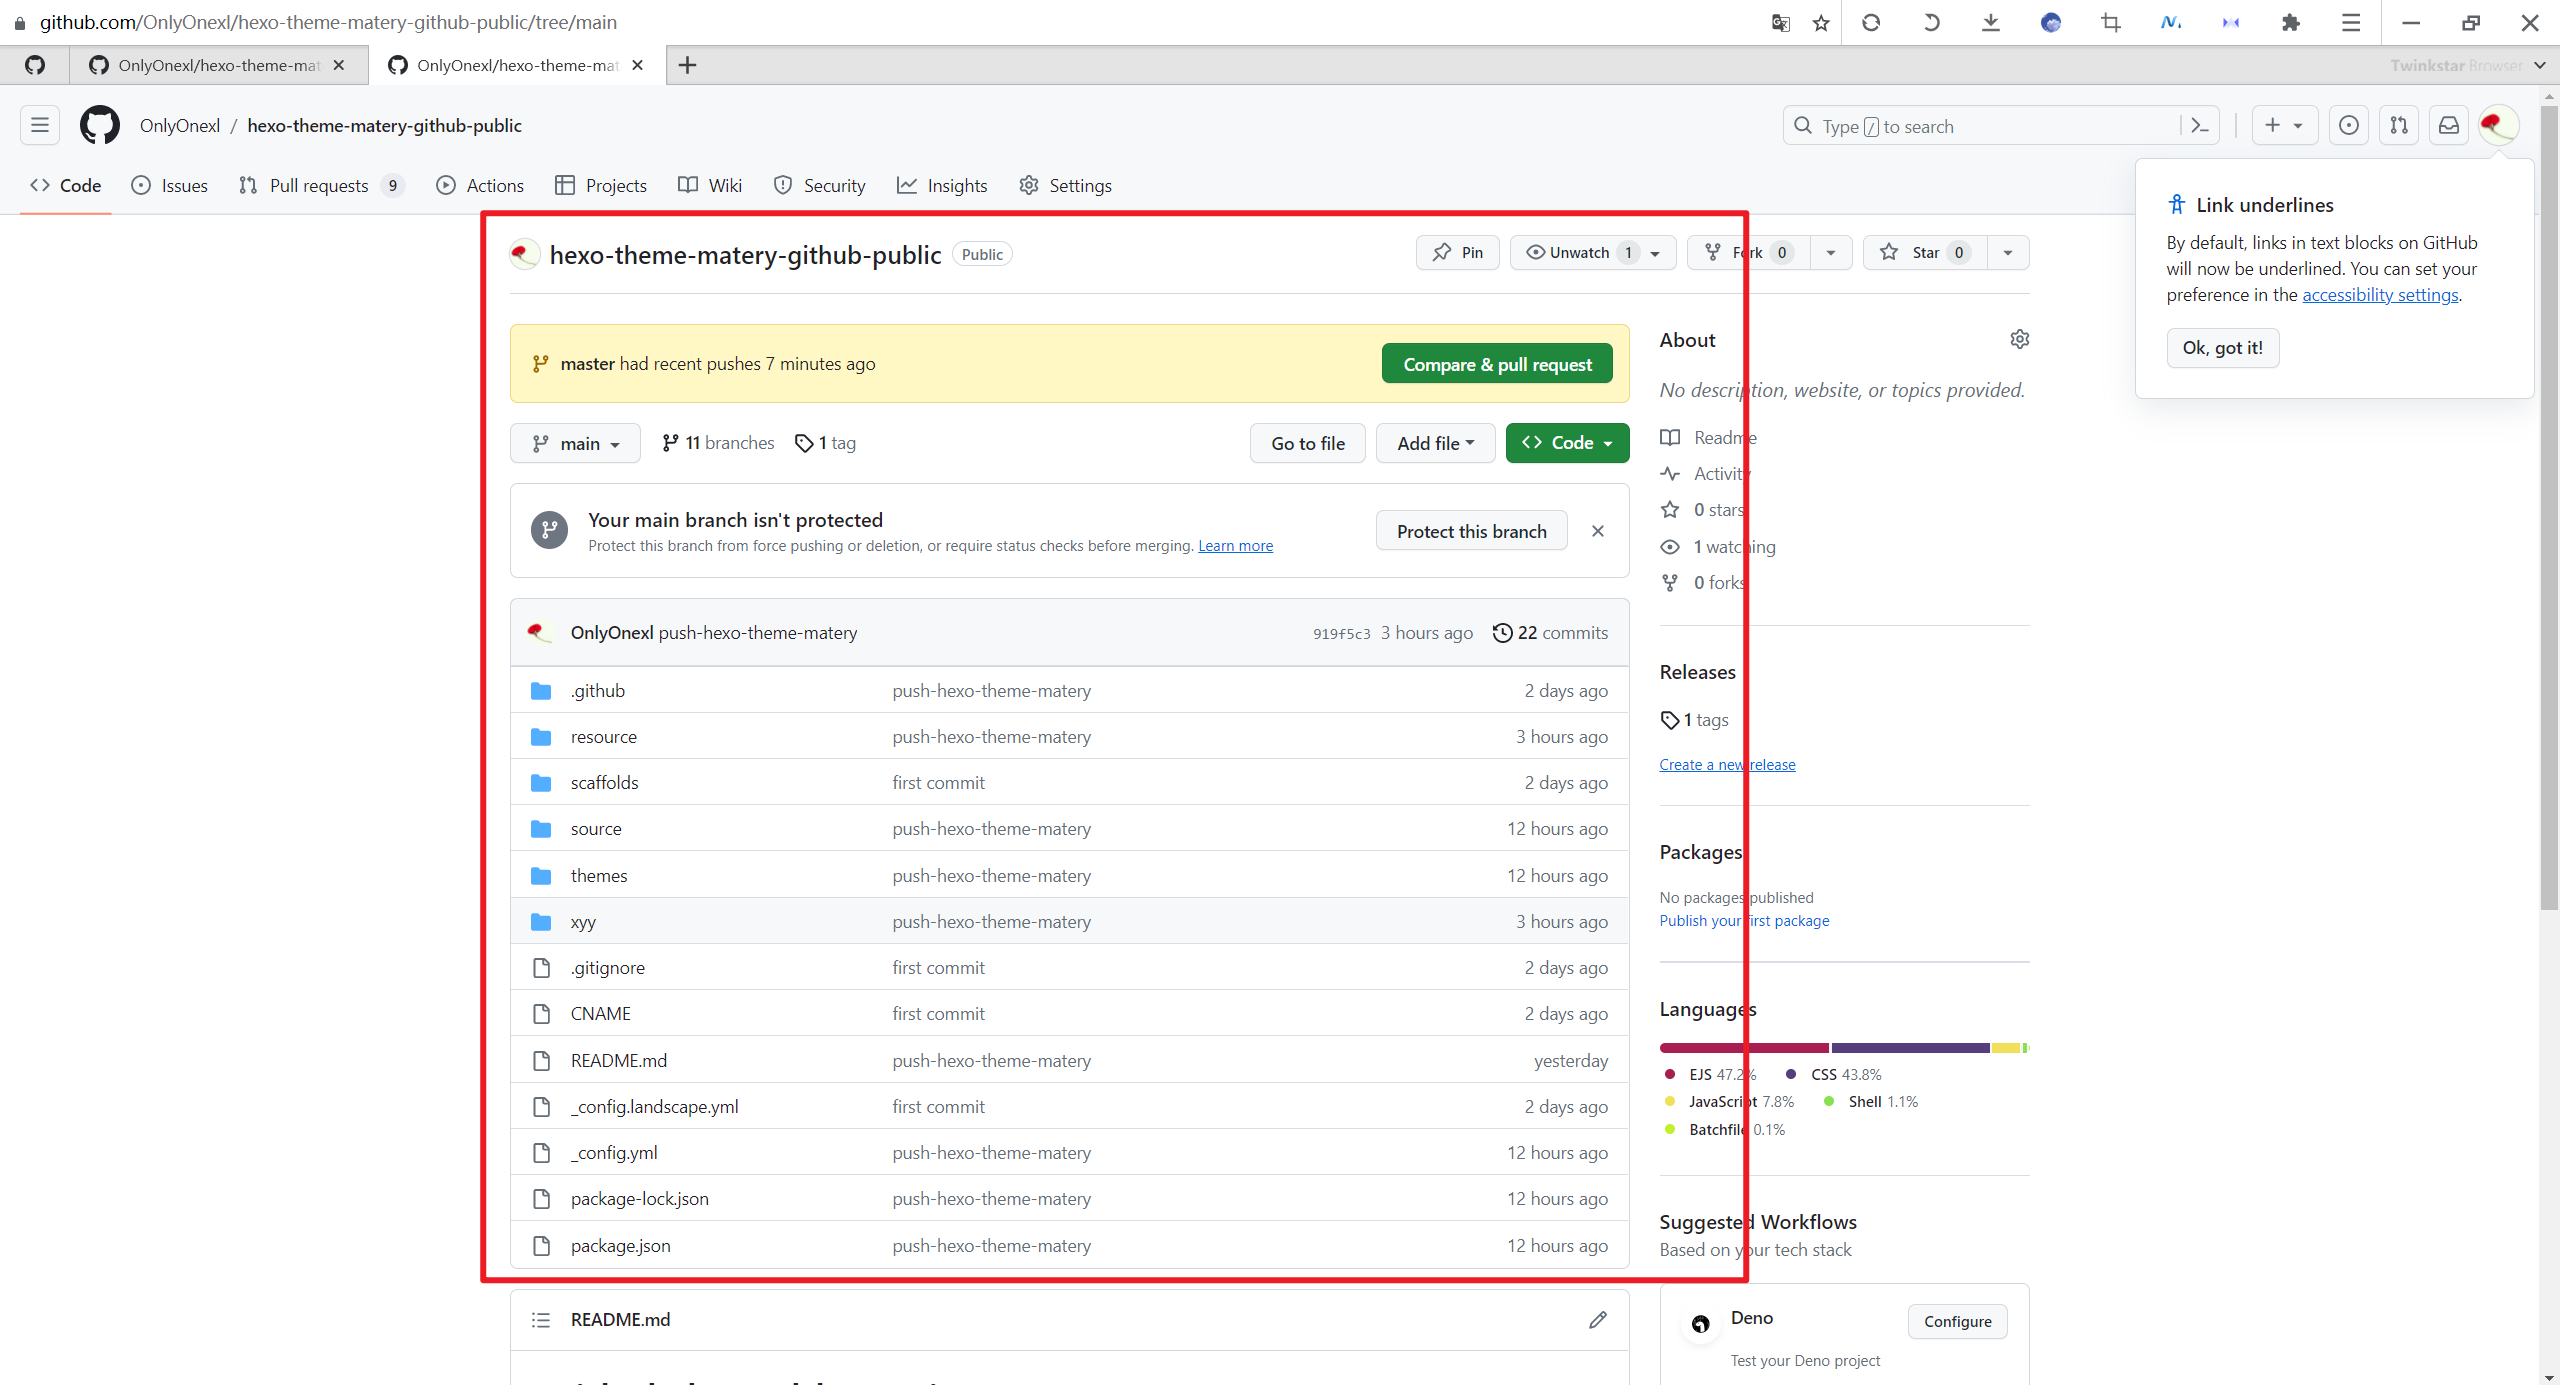The height and width of the screenshot is (1385, 2560).
Task: Open the 11 branches link
Action: [718, 443]
